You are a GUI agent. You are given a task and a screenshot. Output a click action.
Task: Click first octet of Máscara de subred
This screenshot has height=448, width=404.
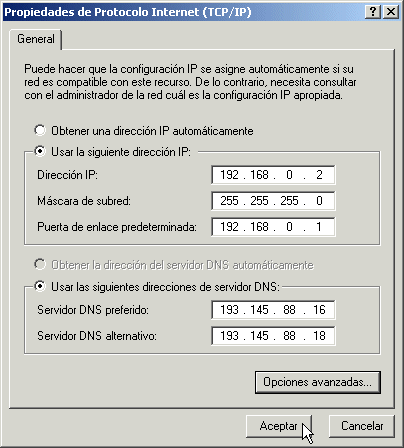(229, 201)
